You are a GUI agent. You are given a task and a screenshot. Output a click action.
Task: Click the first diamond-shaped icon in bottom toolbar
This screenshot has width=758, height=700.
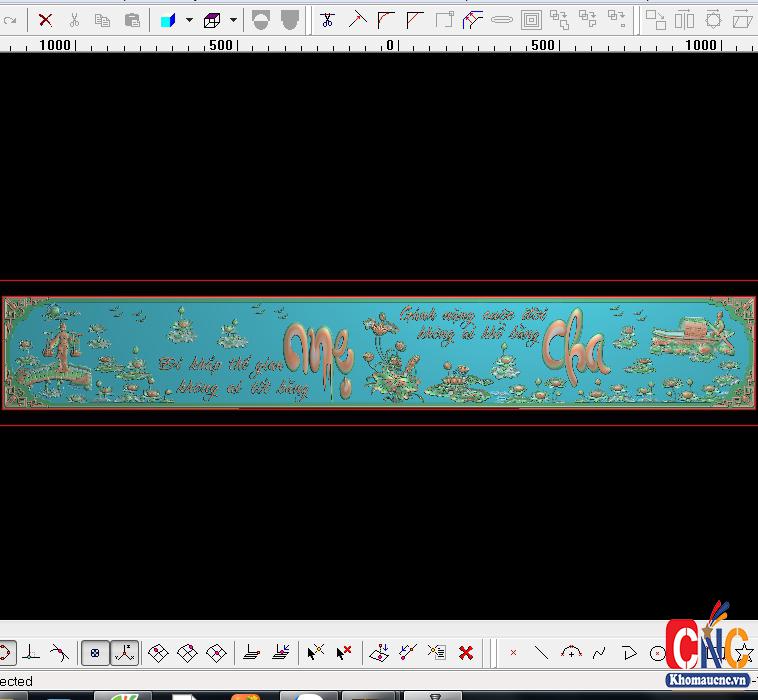point(158,653)
